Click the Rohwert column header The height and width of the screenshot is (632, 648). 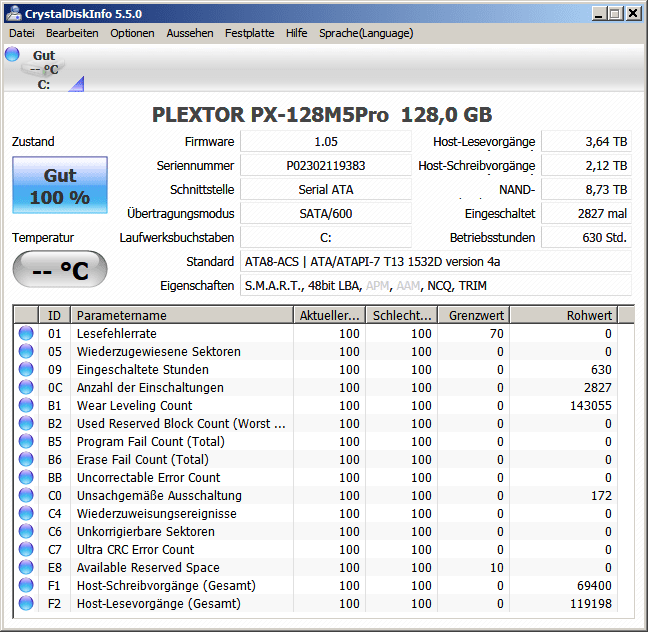pyautogui.click(x=564, y=315)
